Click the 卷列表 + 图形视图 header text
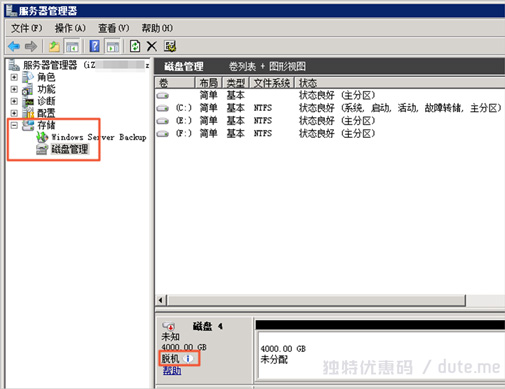The height and width of the screenshot is (389, 505). point(267,66)
